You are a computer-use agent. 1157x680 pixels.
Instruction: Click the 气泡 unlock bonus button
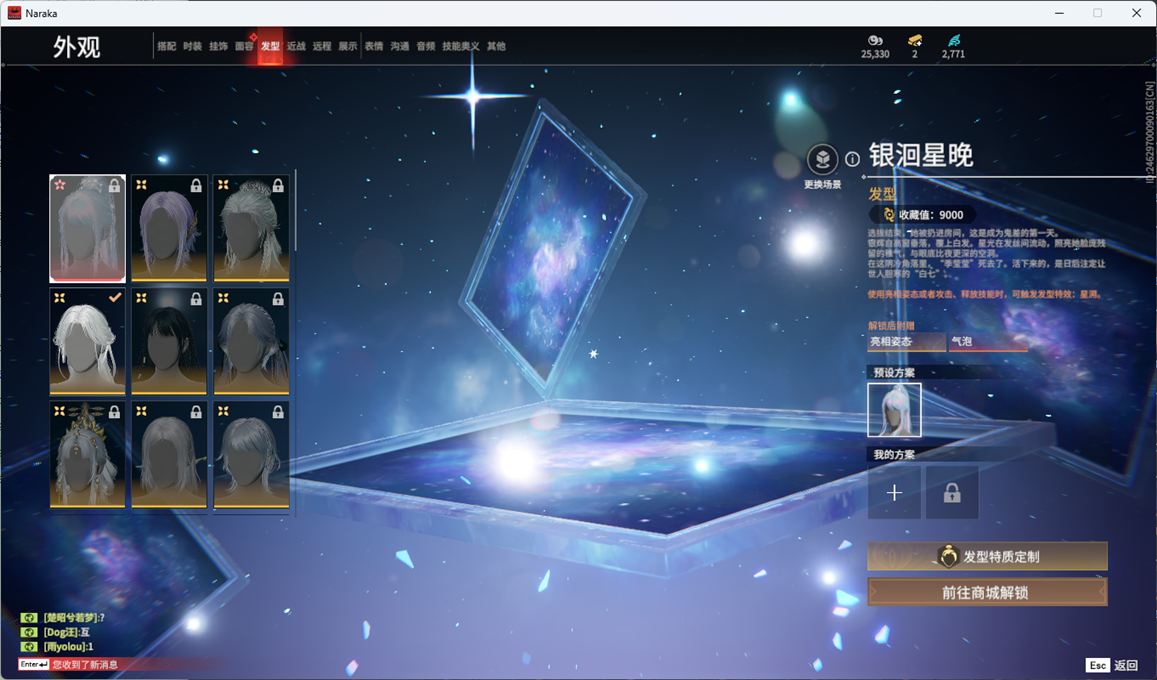988,342
